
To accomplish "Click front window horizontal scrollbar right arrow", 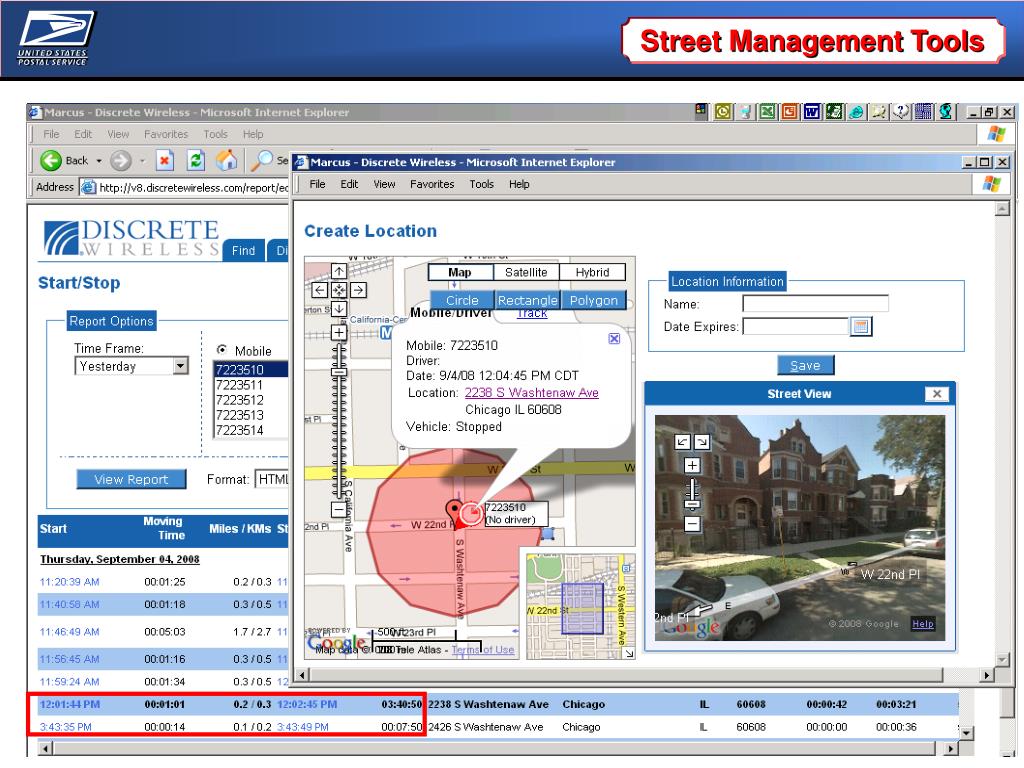I will pyautogui.click(x=986, y=675).
